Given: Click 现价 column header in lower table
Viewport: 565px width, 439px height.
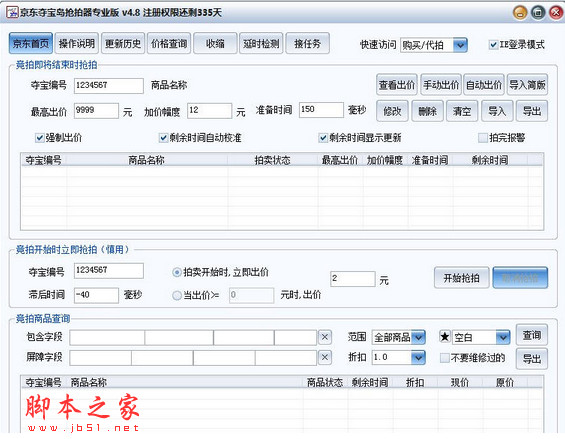Looking at the screenshot, I should pyautogui.click(x=460, y=382).
